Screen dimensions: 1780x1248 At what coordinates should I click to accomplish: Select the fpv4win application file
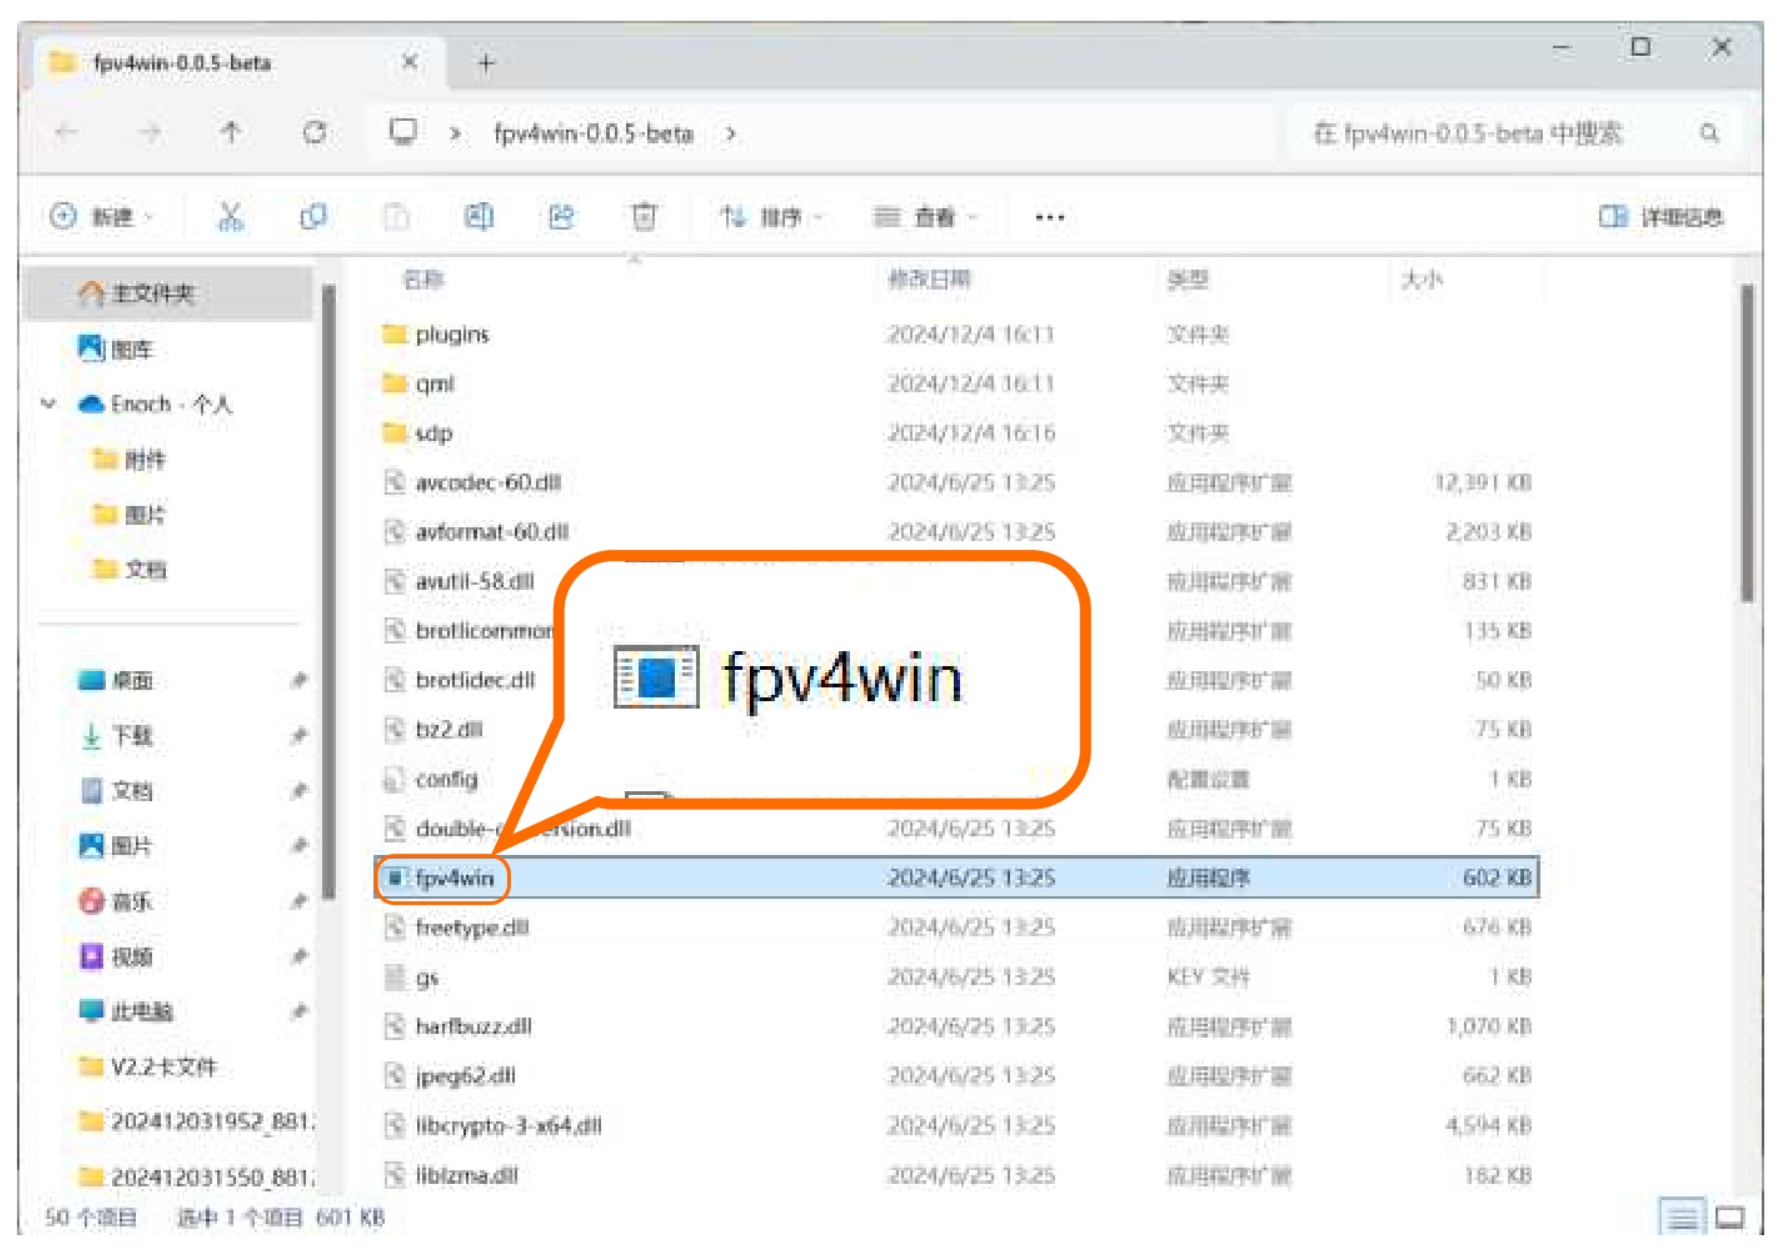click(454, 878)
